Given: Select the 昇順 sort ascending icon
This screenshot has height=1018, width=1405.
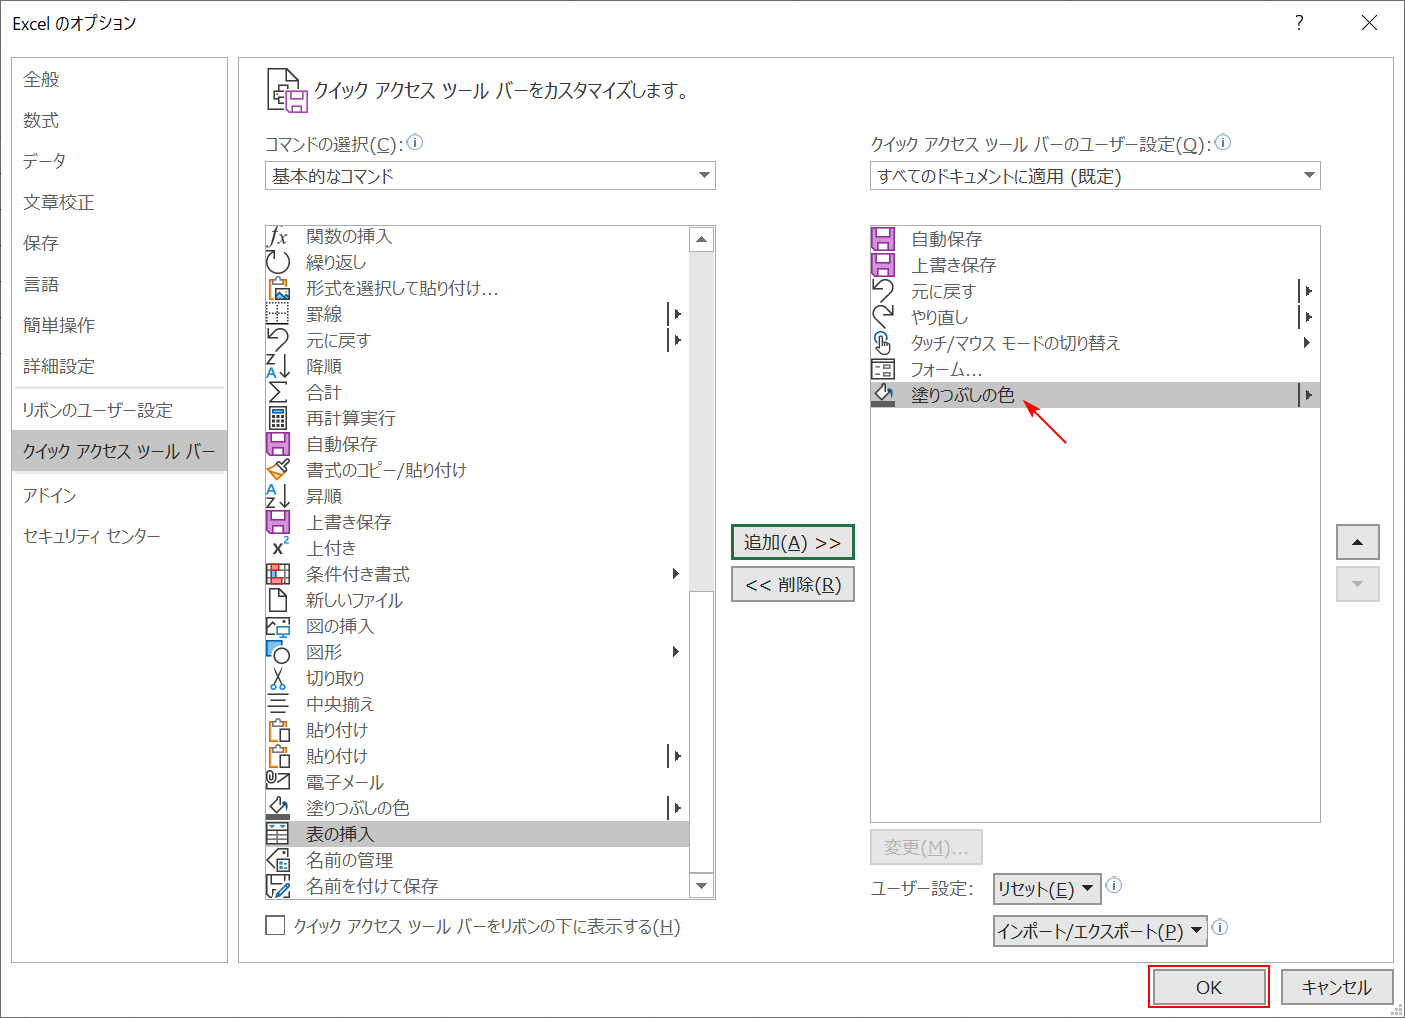Looking at the screenshot, I should (278, 495).
